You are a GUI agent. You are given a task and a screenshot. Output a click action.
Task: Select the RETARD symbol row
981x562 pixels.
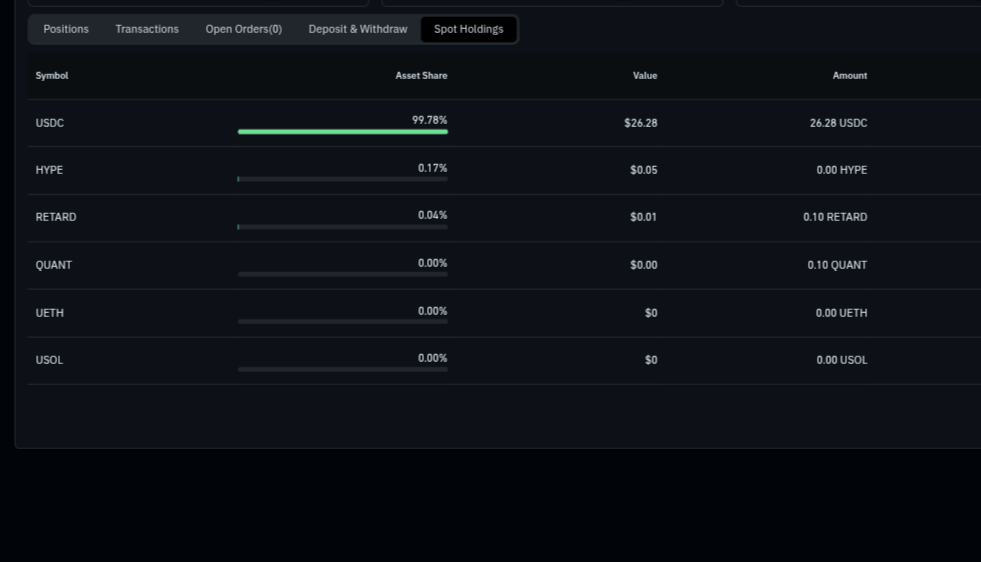(504, 218)
